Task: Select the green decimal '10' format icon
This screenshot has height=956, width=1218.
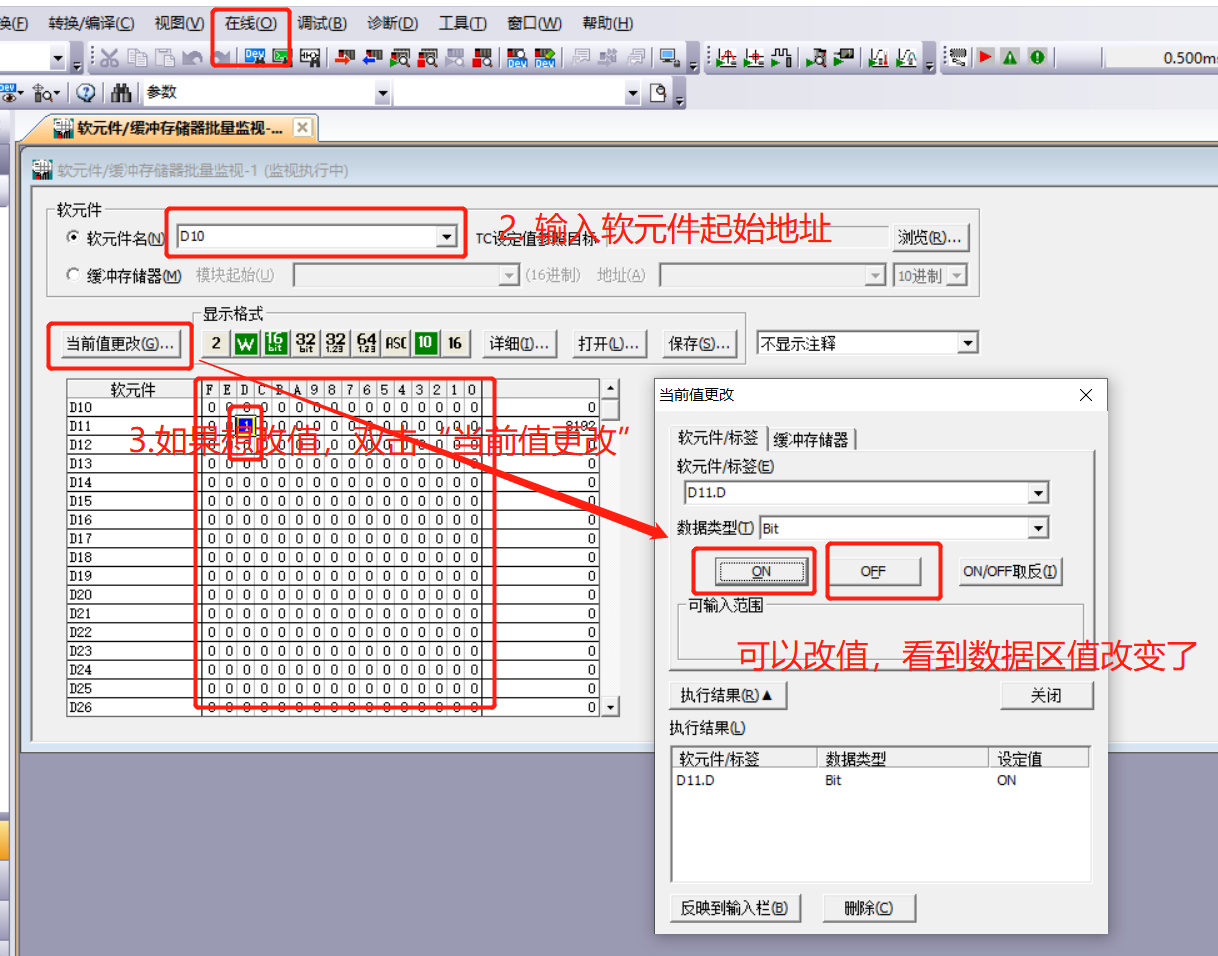Action: (425, 344)
